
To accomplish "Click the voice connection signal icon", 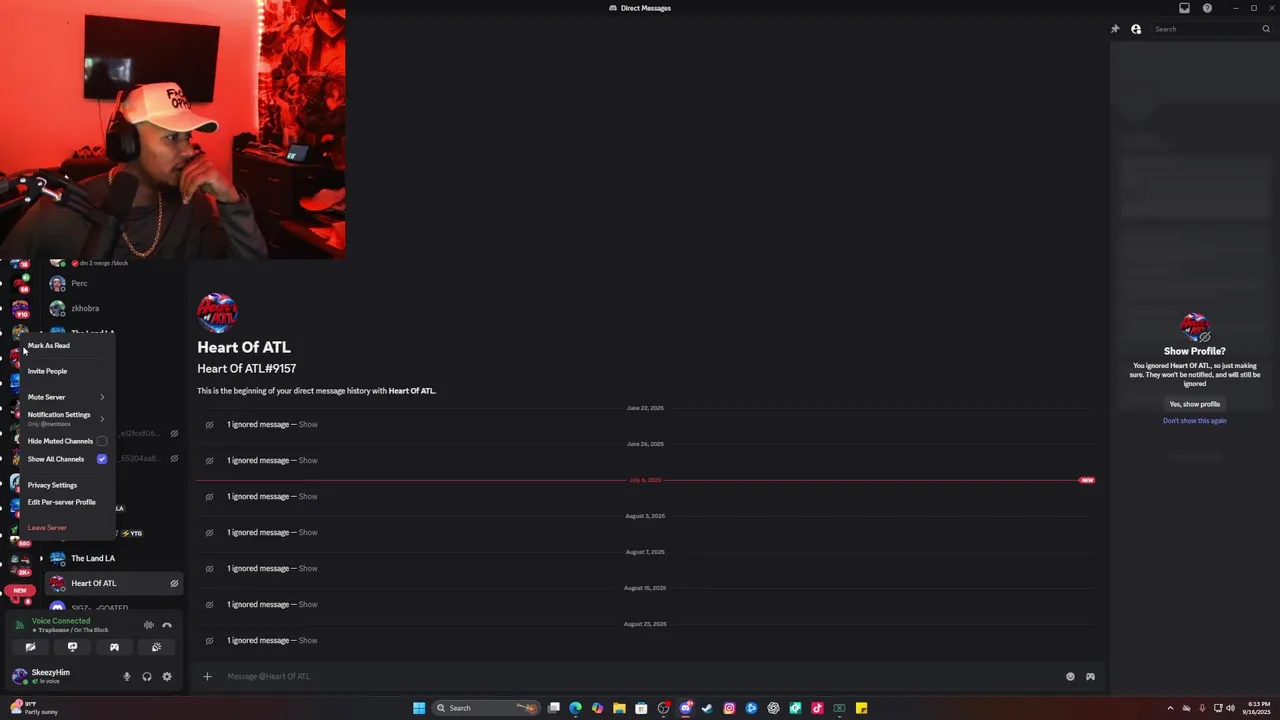I will coord(19,625).
